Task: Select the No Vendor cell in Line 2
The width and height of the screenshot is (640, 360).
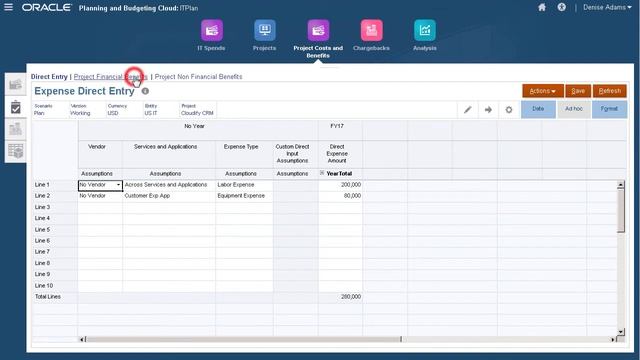Action: 100,196
